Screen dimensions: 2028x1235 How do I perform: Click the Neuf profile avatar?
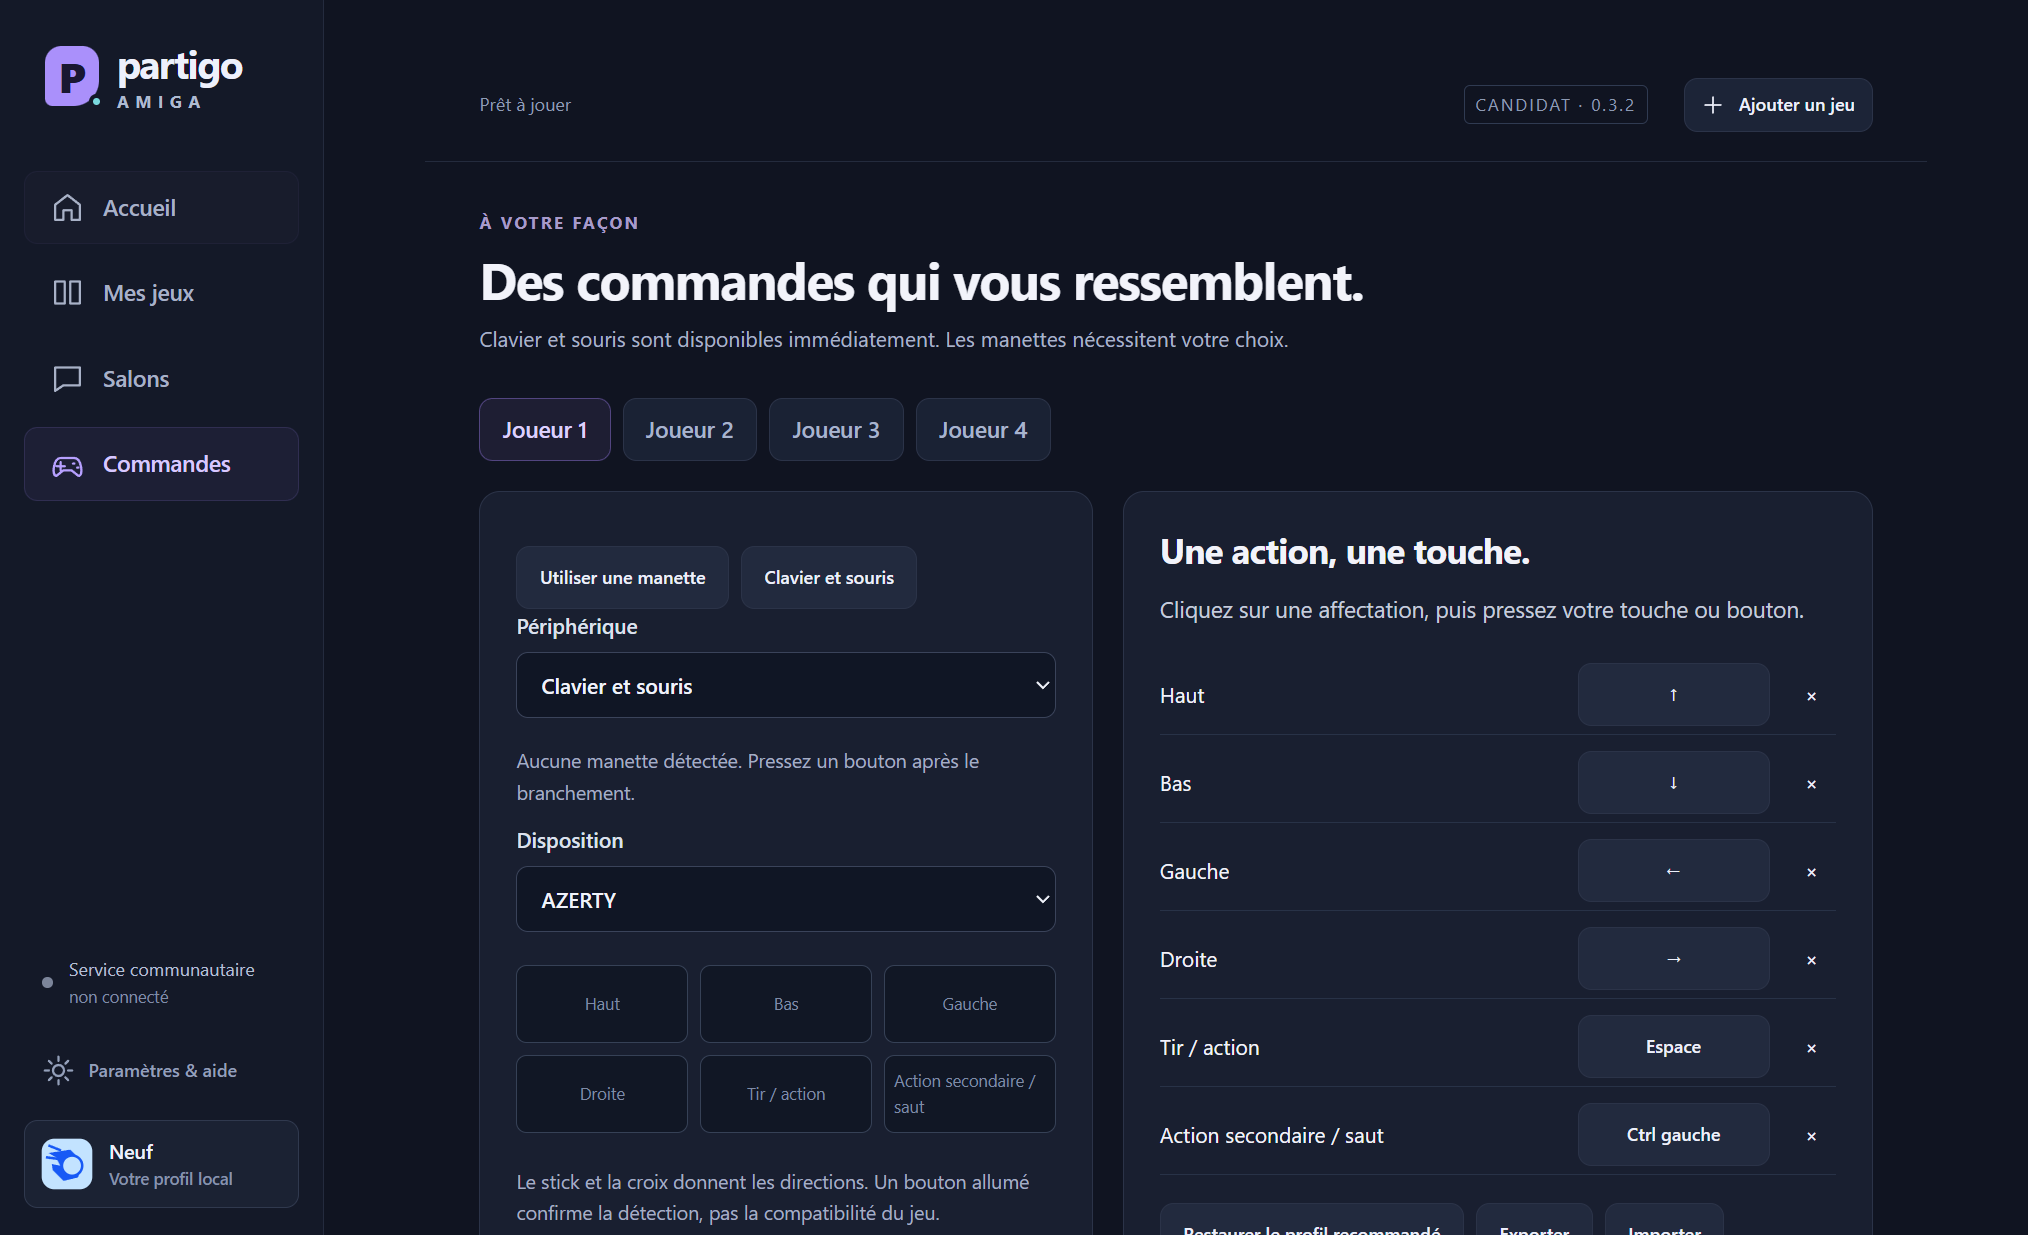(67, 1164)
